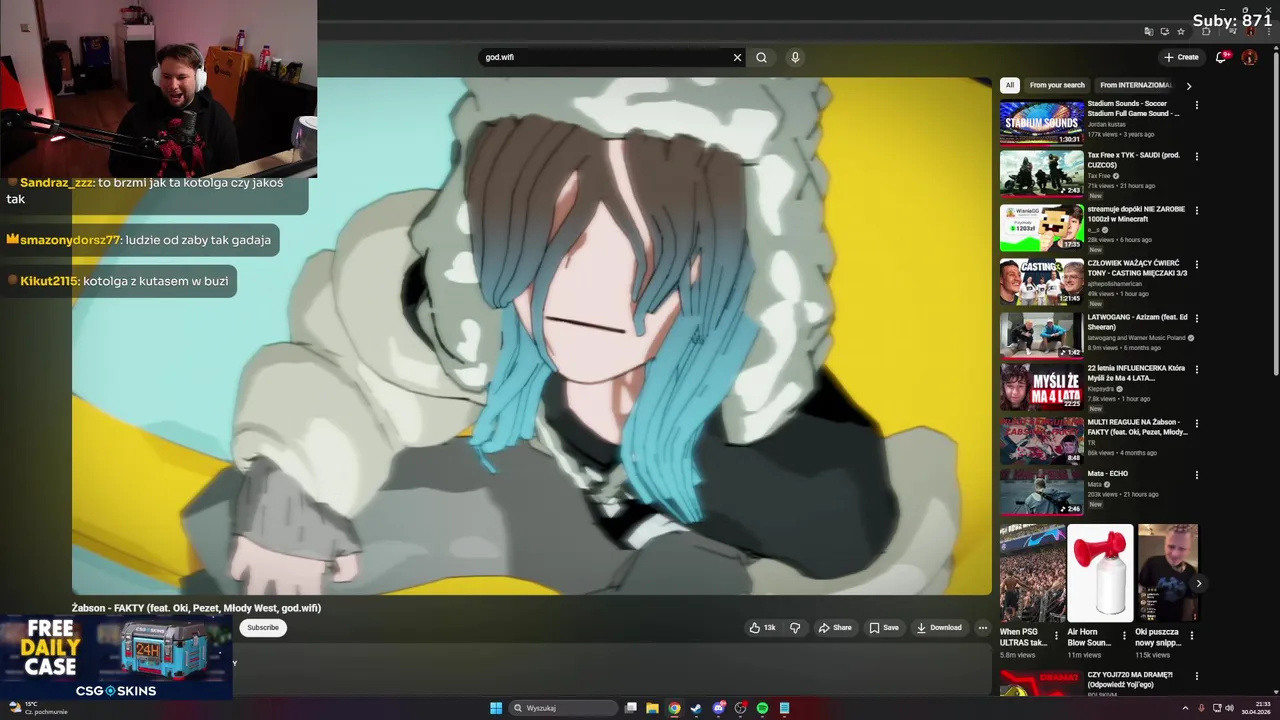Open the account avatar menu
The width and height of the screenshot is (1280, 720).
click(1249, 57)
